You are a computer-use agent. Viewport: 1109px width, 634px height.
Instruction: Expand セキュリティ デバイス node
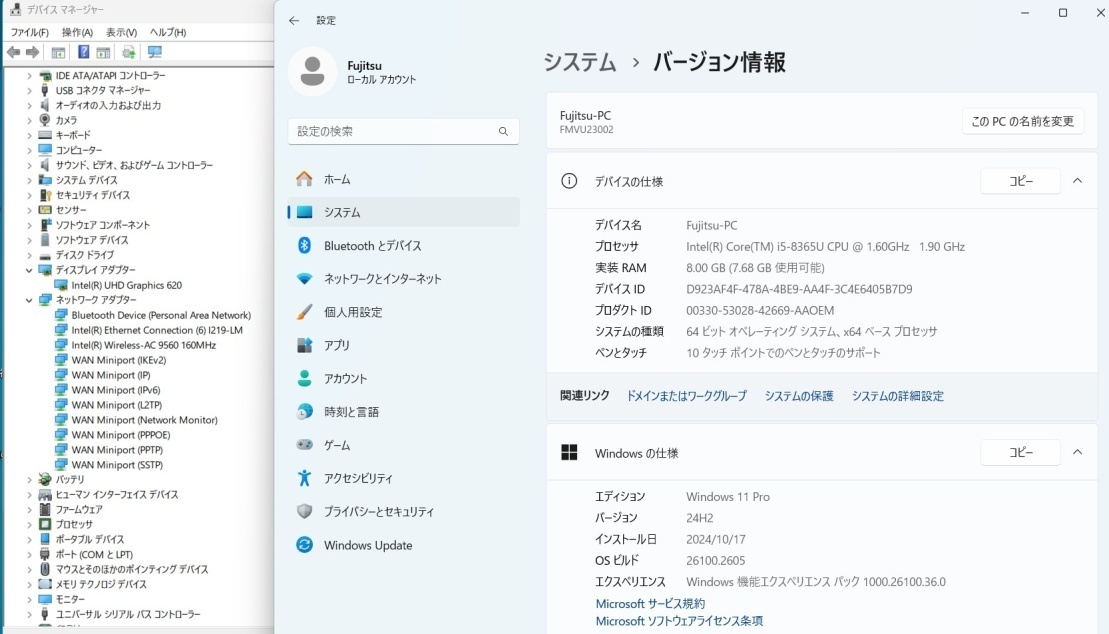pos(29,195)
